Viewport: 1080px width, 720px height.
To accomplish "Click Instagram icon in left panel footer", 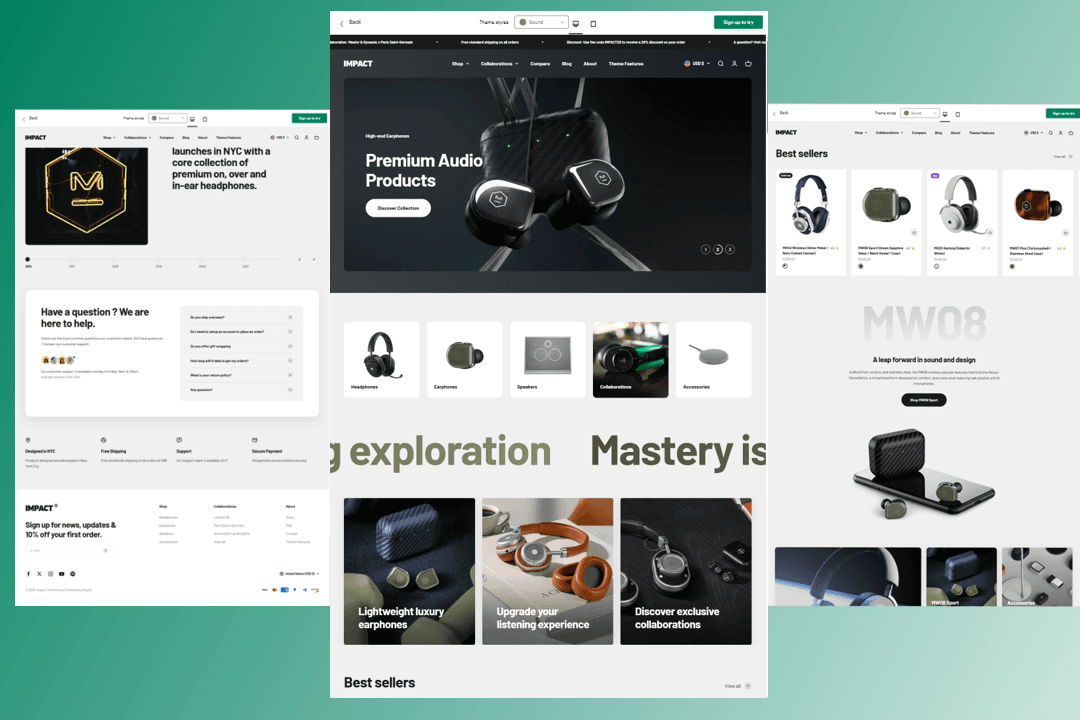I will click(50, 573).
